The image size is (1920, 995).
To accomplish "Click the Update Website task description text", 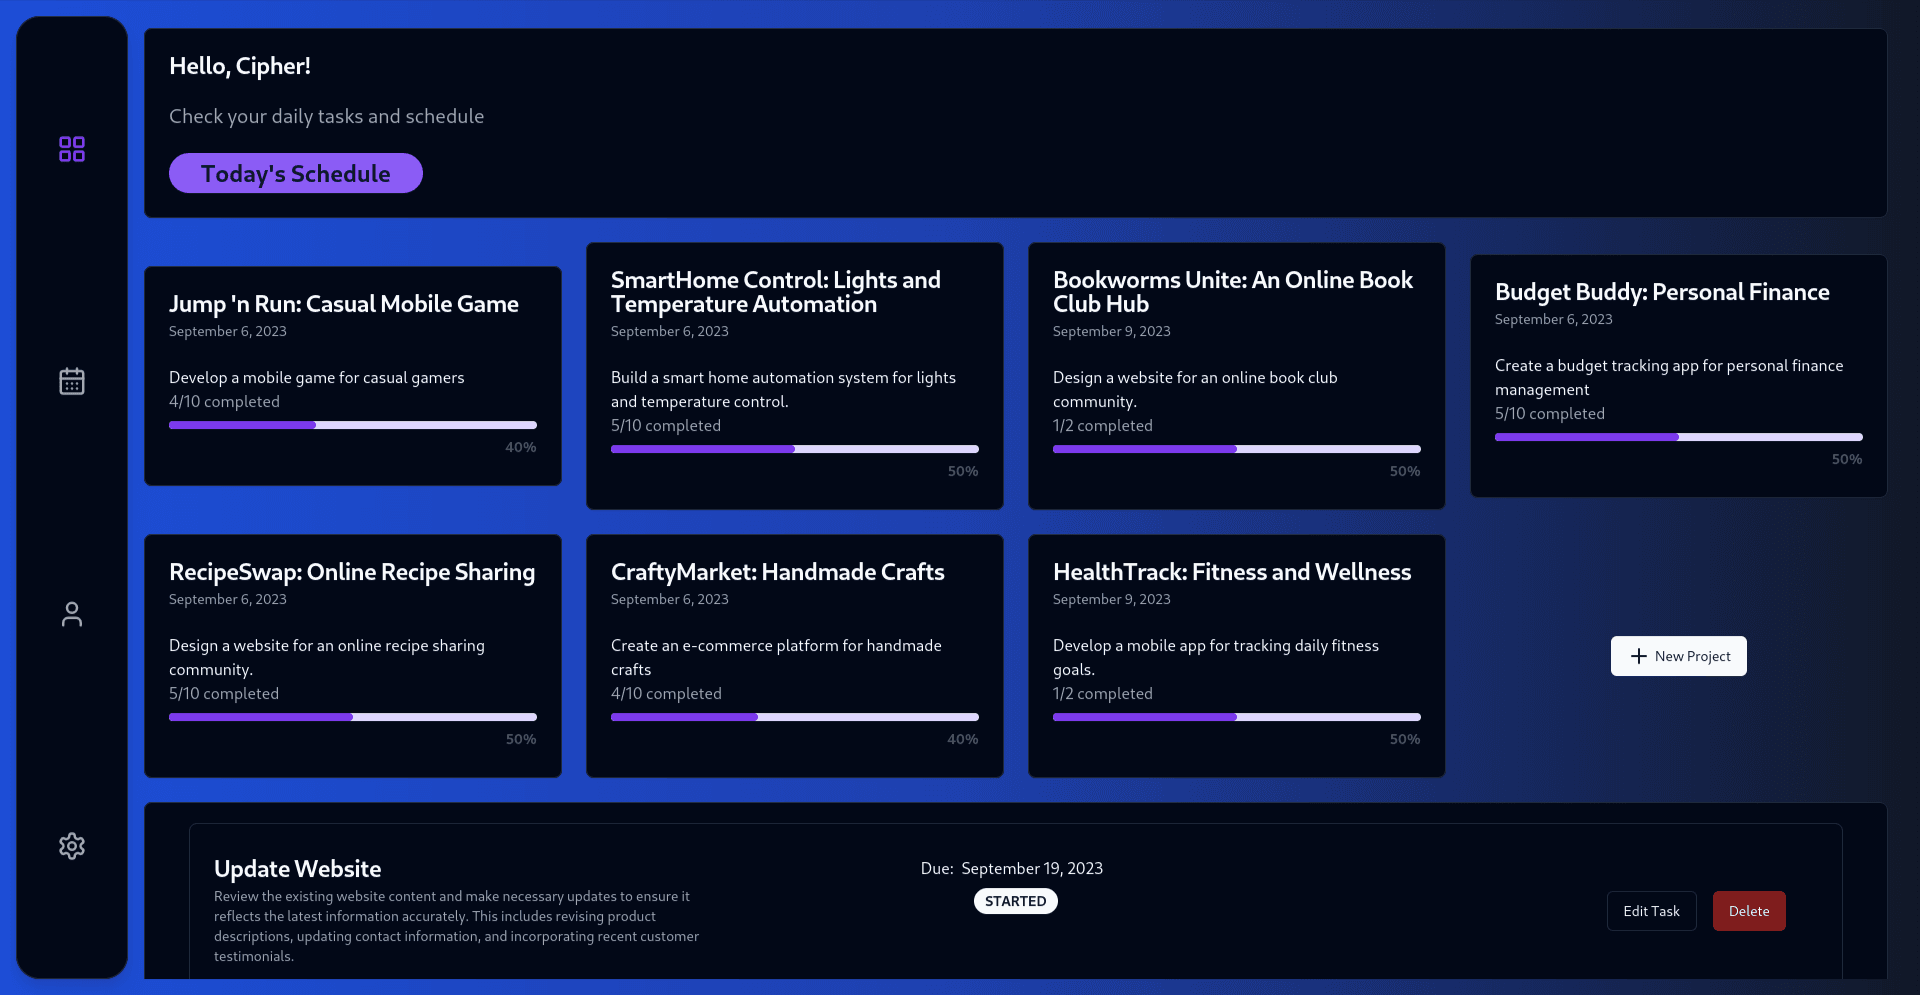I will [457, 926].
